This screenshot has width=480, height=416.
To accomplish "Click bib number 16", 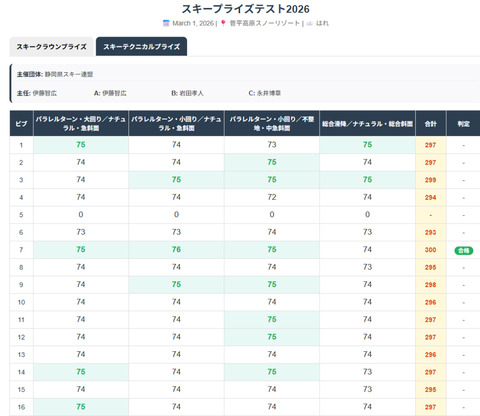I will tap(21, 407).
